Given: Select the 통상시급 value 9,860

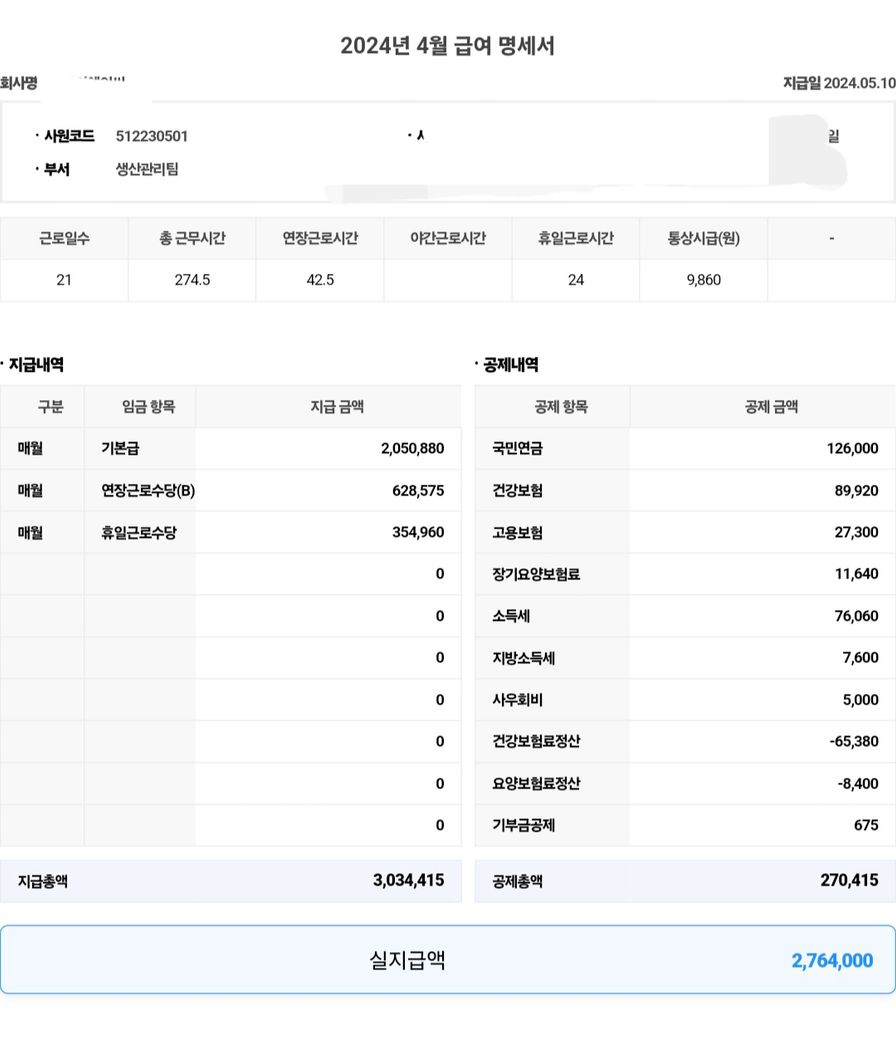Looking at the screenshot, I should coord(704,280).
